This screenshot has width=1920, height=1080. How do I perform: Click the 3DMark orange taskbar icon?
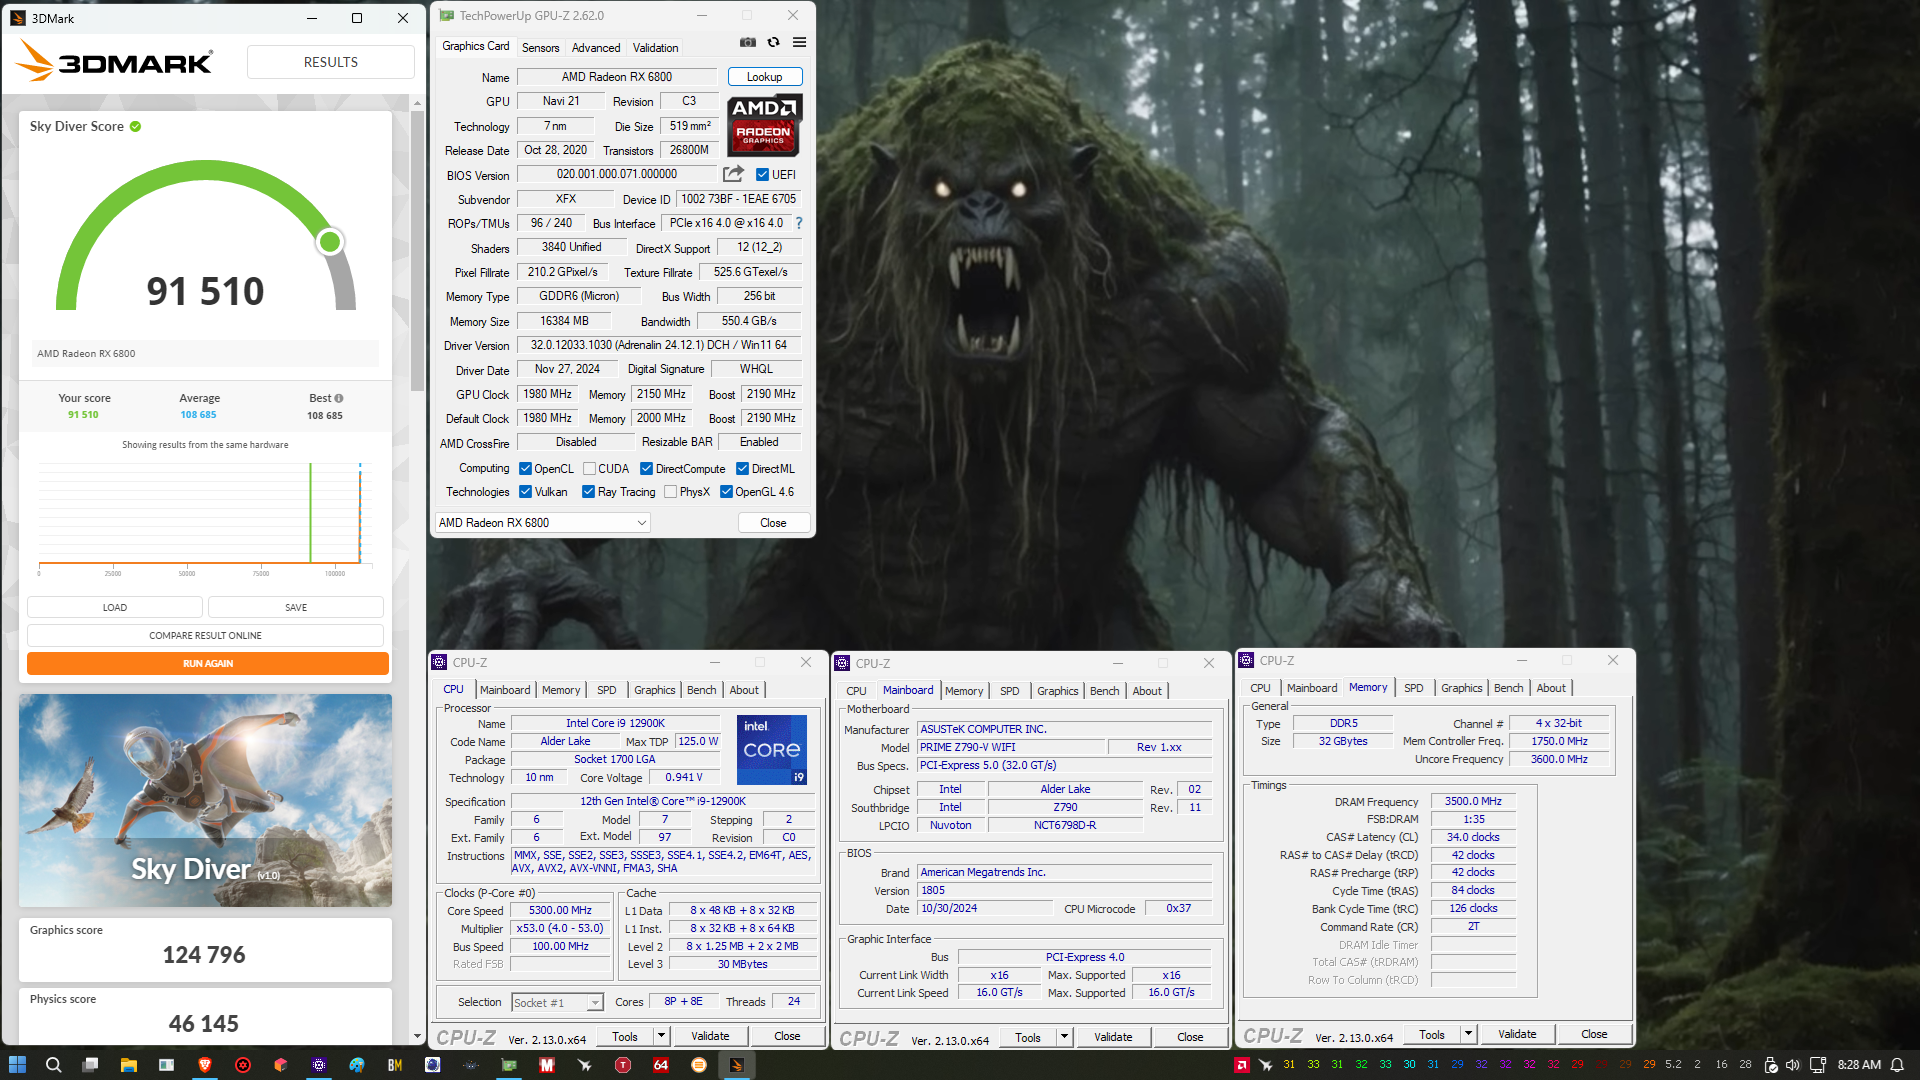tap(737, 1065)
